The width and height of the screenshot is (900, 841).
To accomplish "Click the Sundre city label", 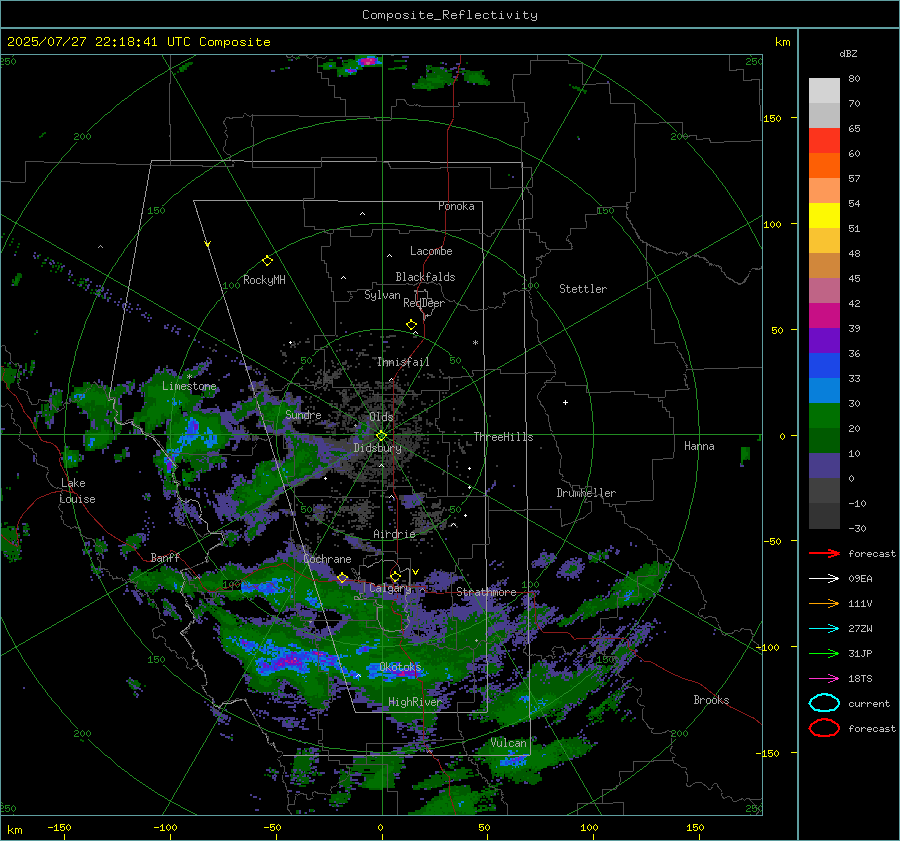I will 303,414.
